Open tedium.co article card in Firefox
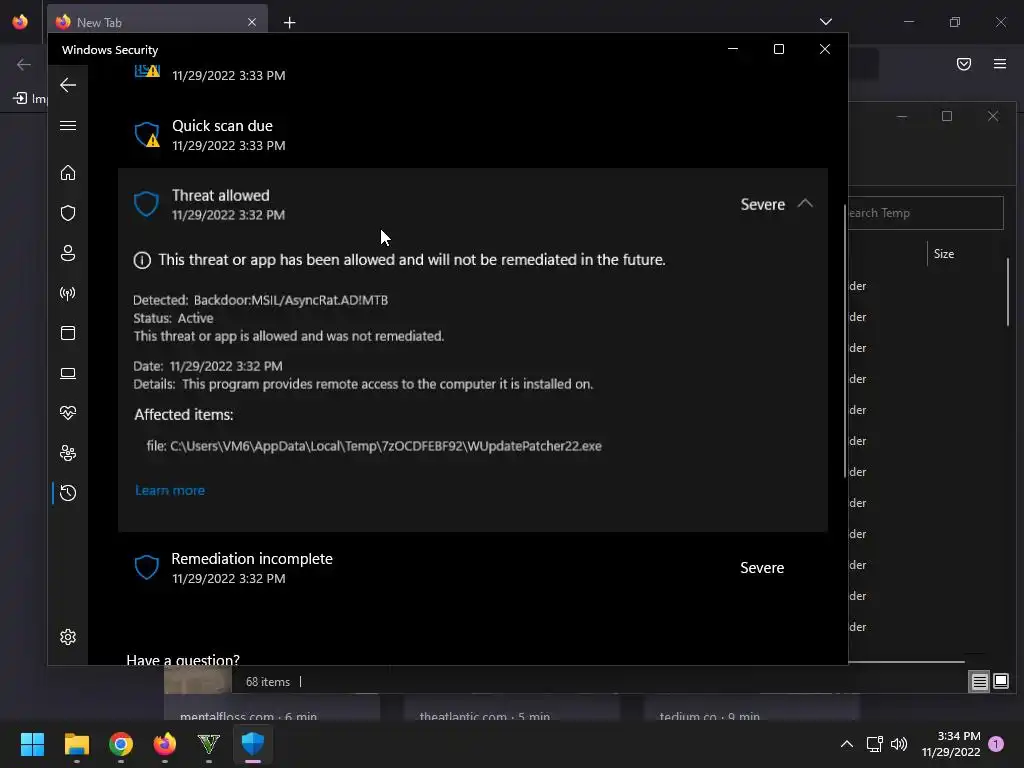 [751, 707]
